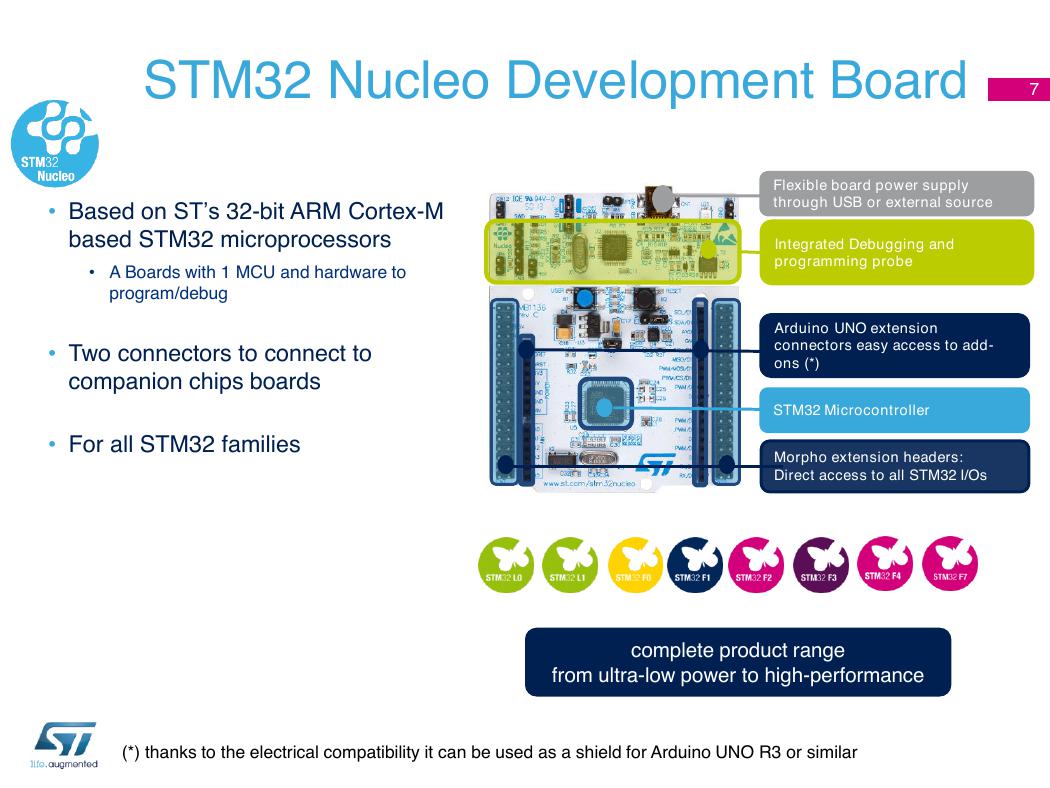Click the Arduino UNO extension connectors callout
This screenshot has width=1050, height=788.
pyautogui.click(x=894, y=345)
